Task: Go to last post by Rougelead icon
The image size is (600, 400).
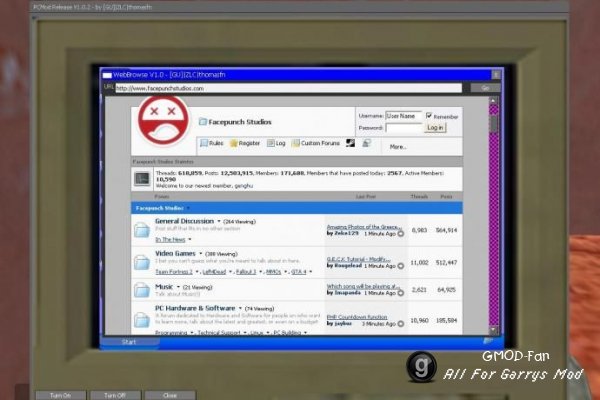Action: [401, 266]
